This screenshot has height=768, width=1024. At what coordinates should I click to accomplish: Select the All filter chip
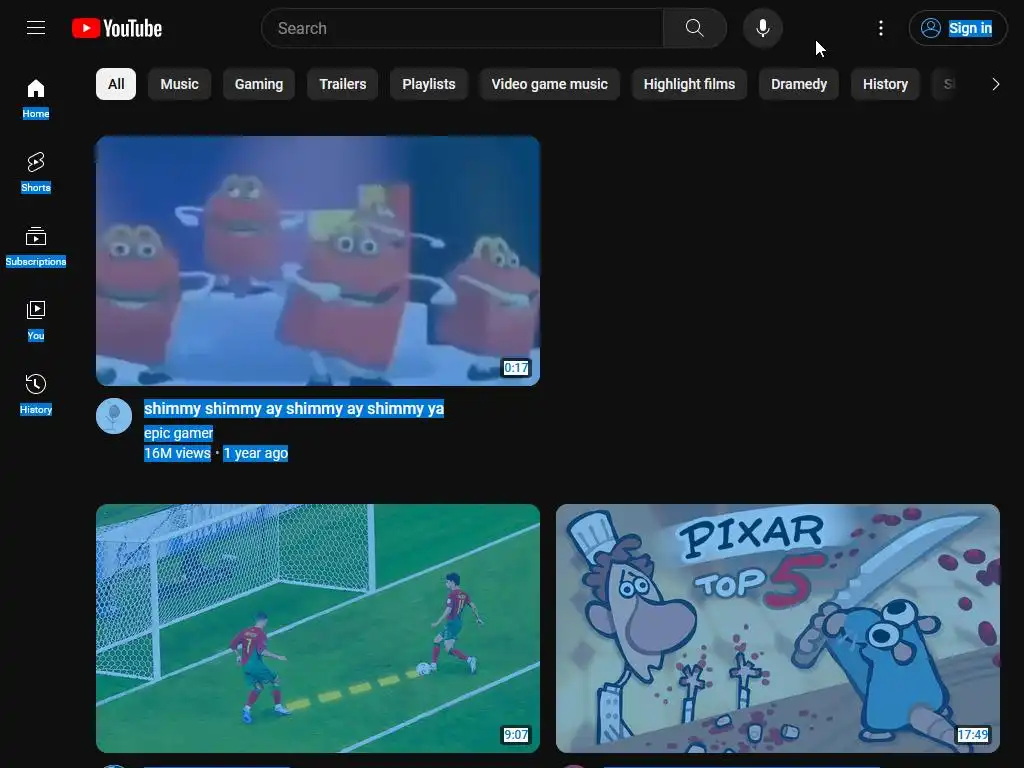[x=116, y=84]
